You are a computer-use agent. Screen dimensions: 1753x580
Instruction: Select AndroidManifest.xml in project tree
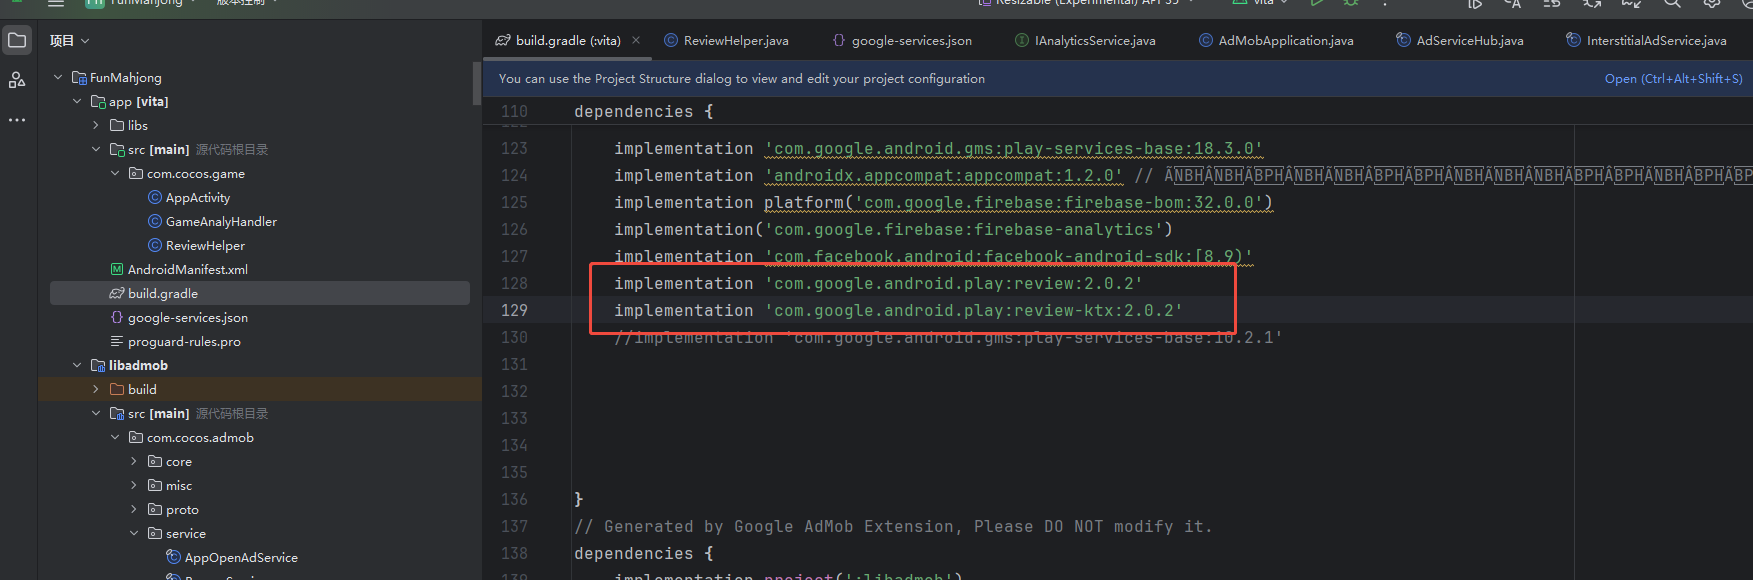tap(179, 269)
